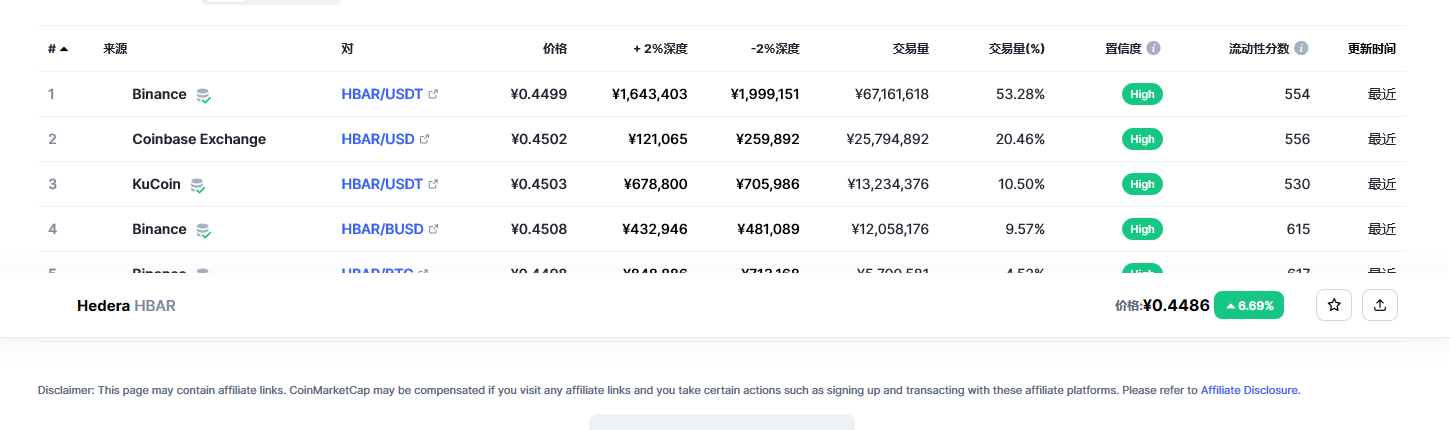Click High confidence badge in Coinbase row
Screen dimensions: 1450x430
point(1142,139)
